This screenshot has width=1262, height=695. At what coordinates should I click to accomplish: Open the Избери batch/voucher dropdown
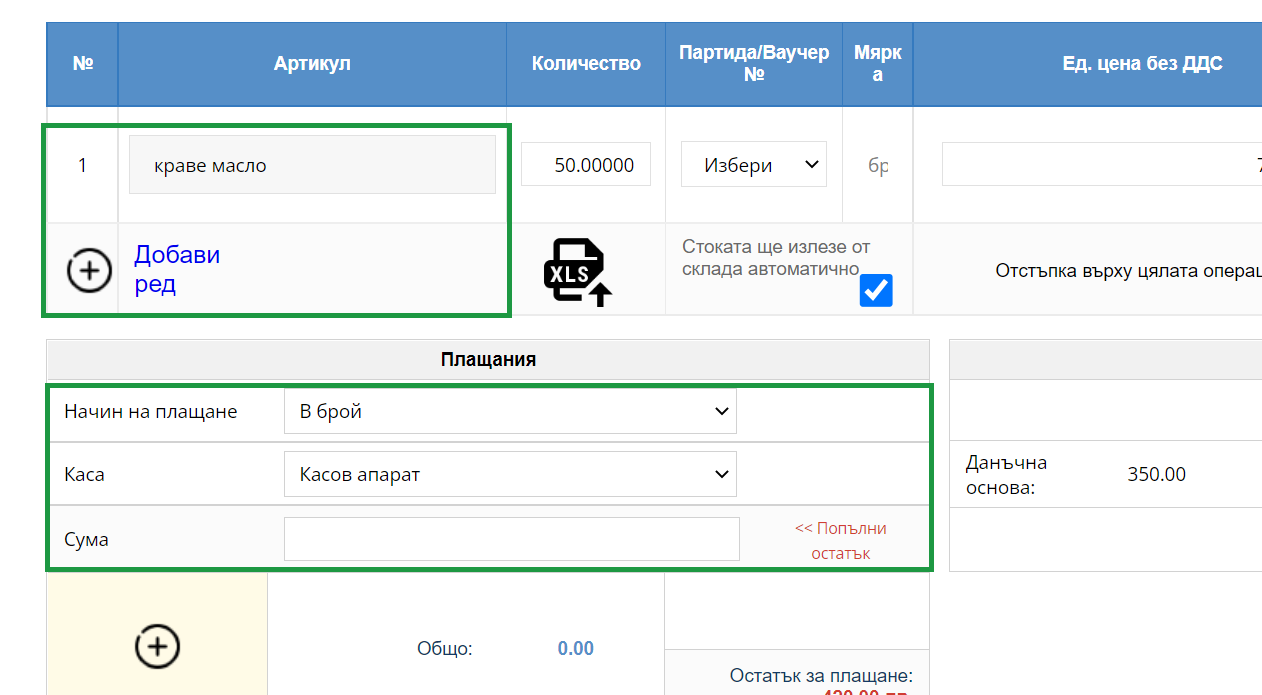pos(754,164)
